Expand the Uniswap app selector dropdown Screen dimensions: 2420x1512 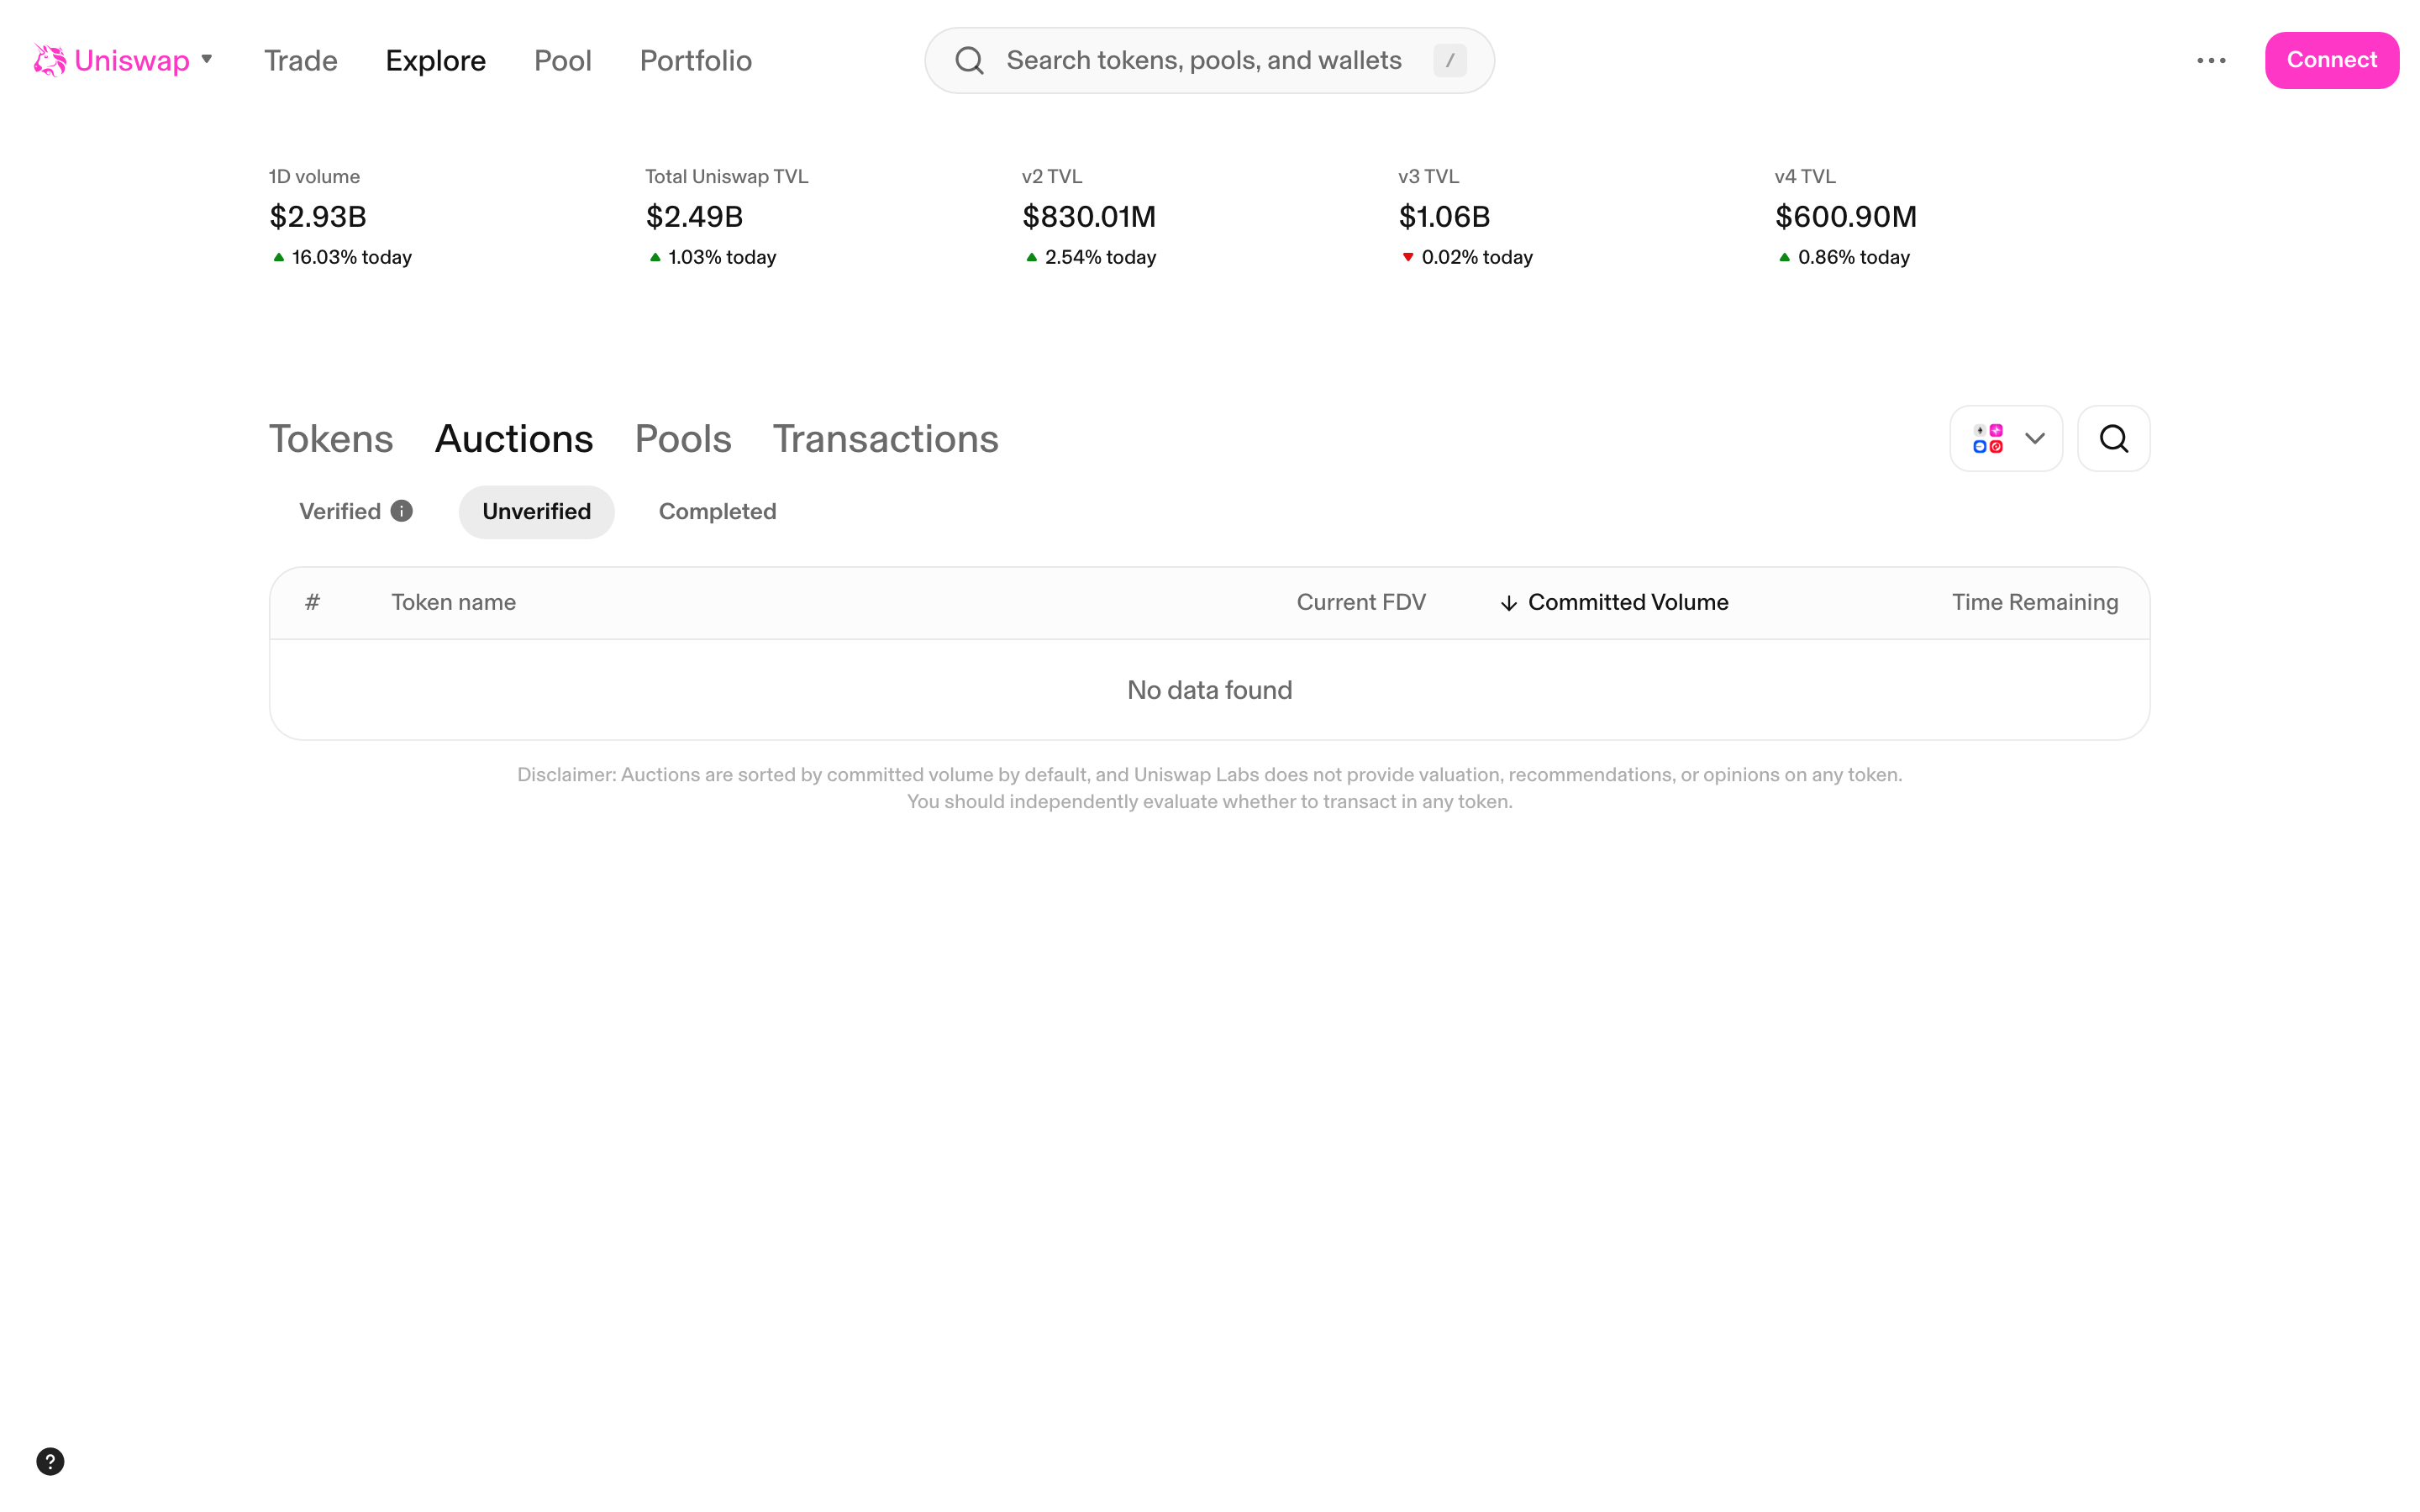[x=207, y=60]
